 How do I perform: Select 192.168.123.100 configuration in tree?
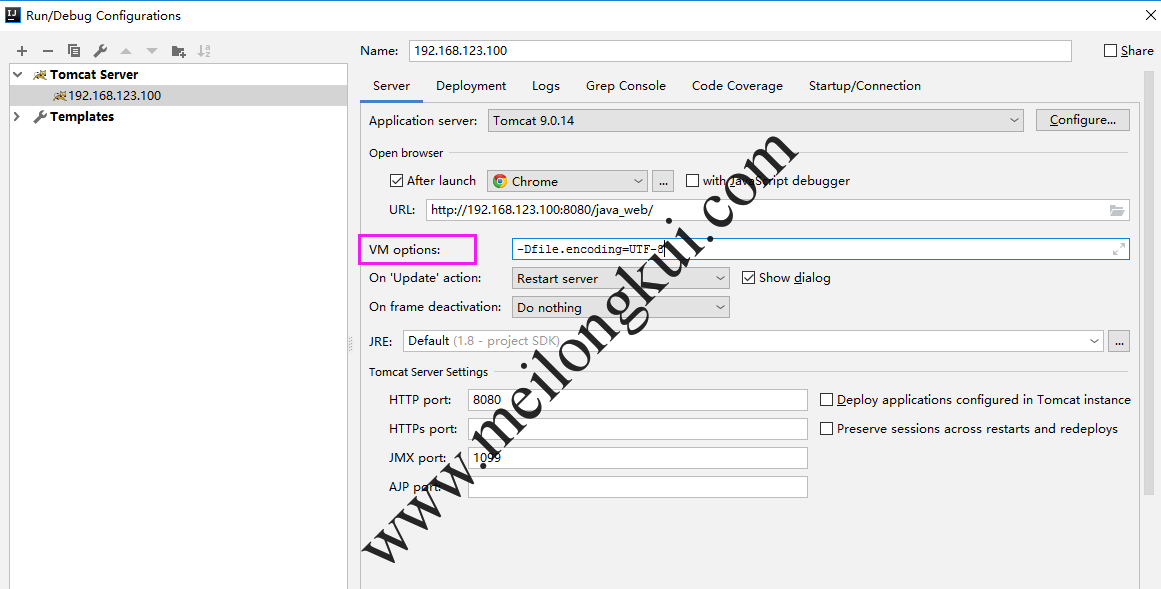click(x=178, y=96)
